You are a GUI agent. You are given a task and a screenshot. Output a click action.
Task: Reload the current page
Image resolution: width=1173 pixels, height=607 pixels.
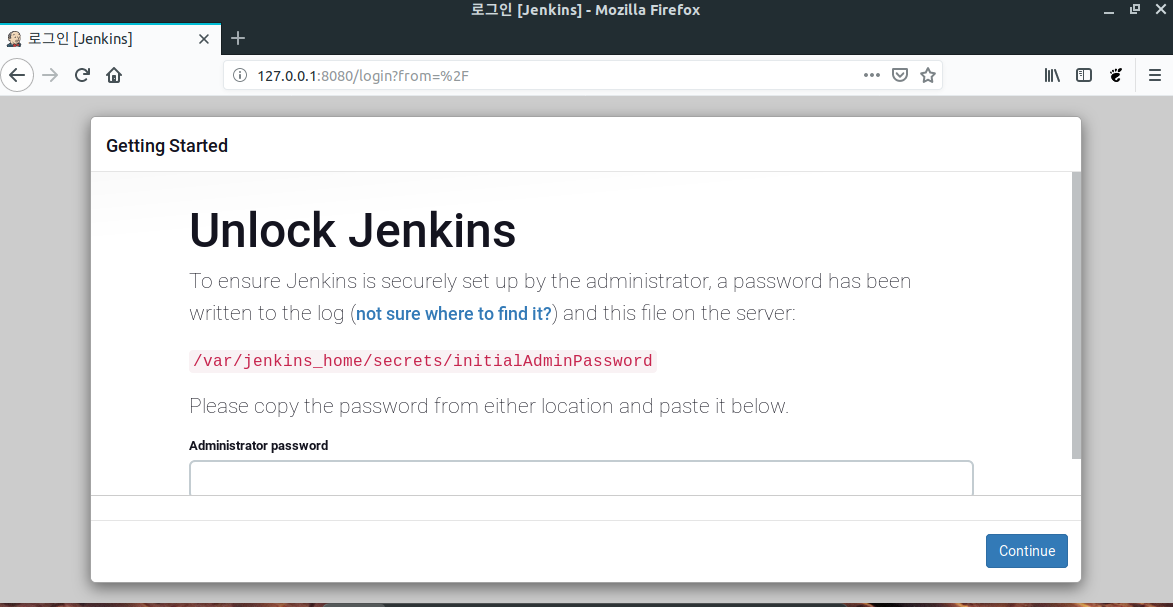(82, 75)
